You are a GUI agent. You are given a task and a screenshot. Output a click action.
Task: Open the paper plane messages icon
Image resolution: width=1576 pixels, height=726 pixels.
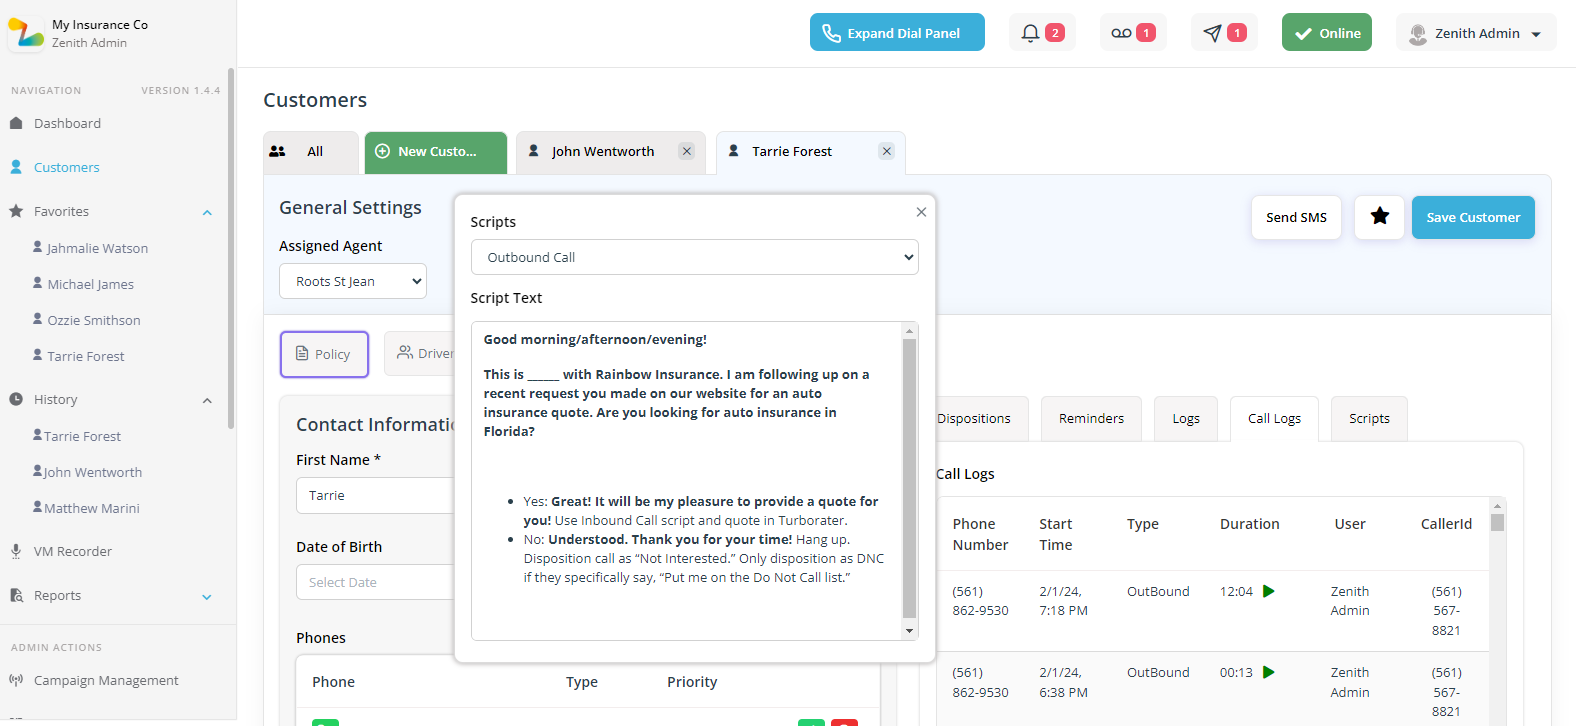pos(1212,33)
